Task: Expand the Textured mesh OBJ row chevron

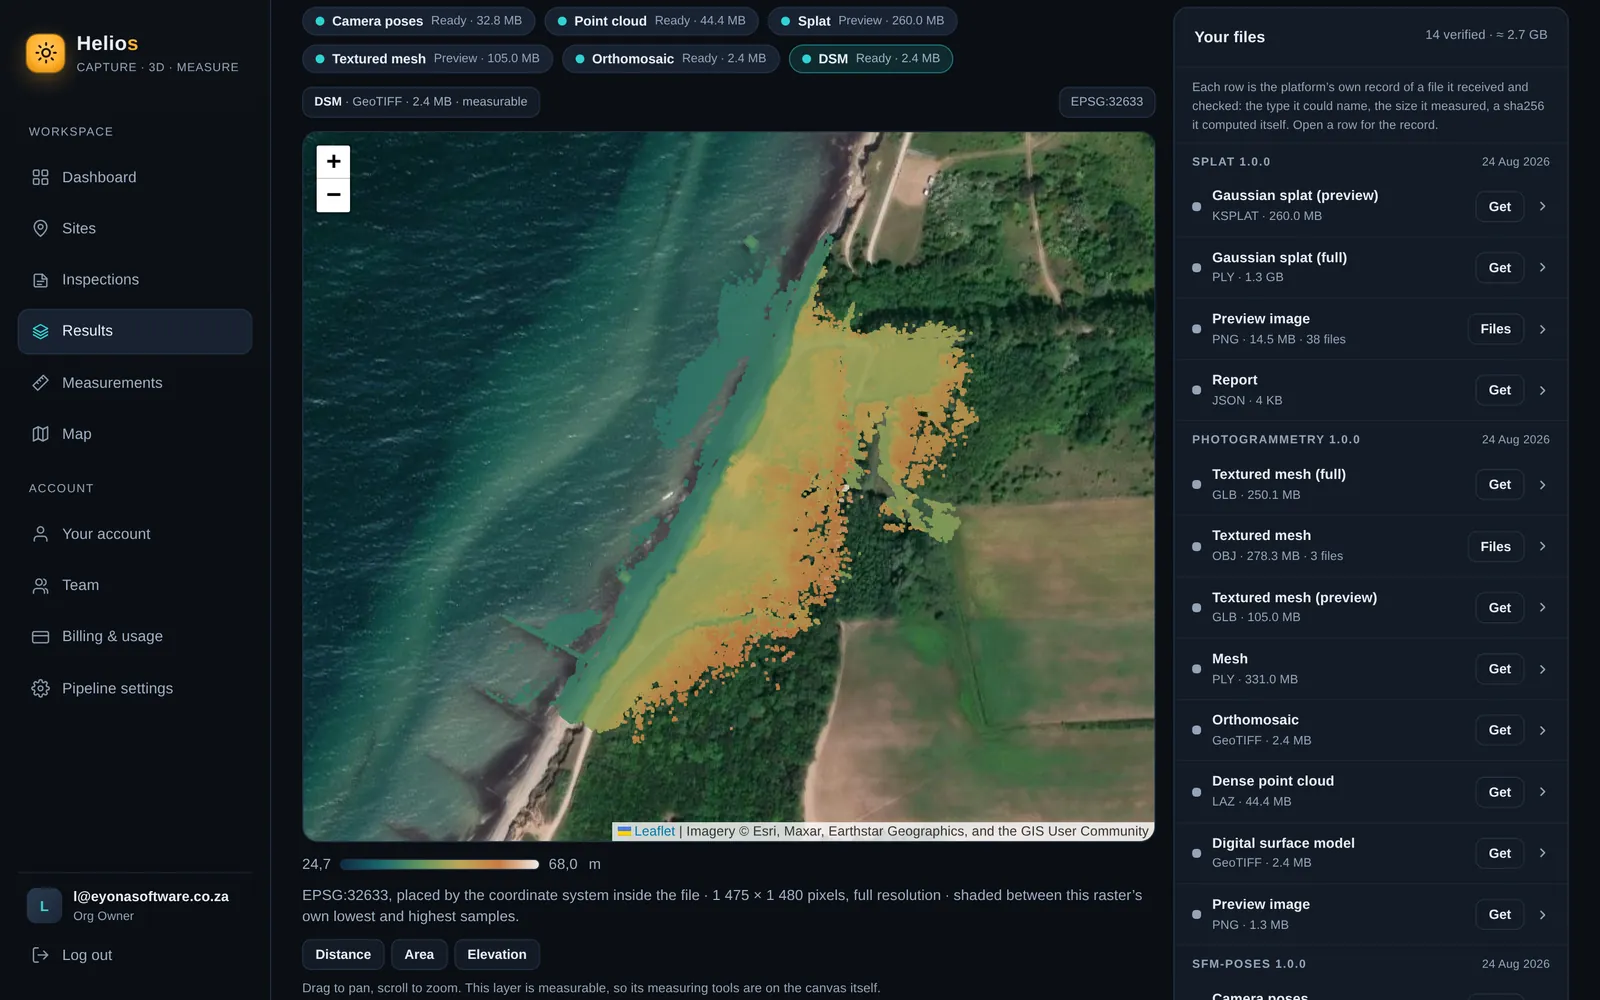Action: pos(1543,546)
